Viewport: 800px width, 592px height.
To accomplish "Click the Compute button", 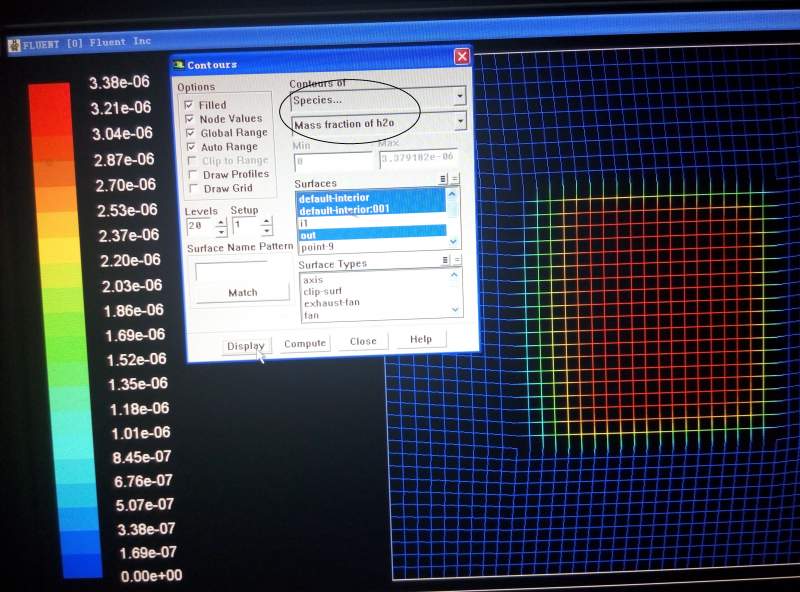I will [305, 343].
